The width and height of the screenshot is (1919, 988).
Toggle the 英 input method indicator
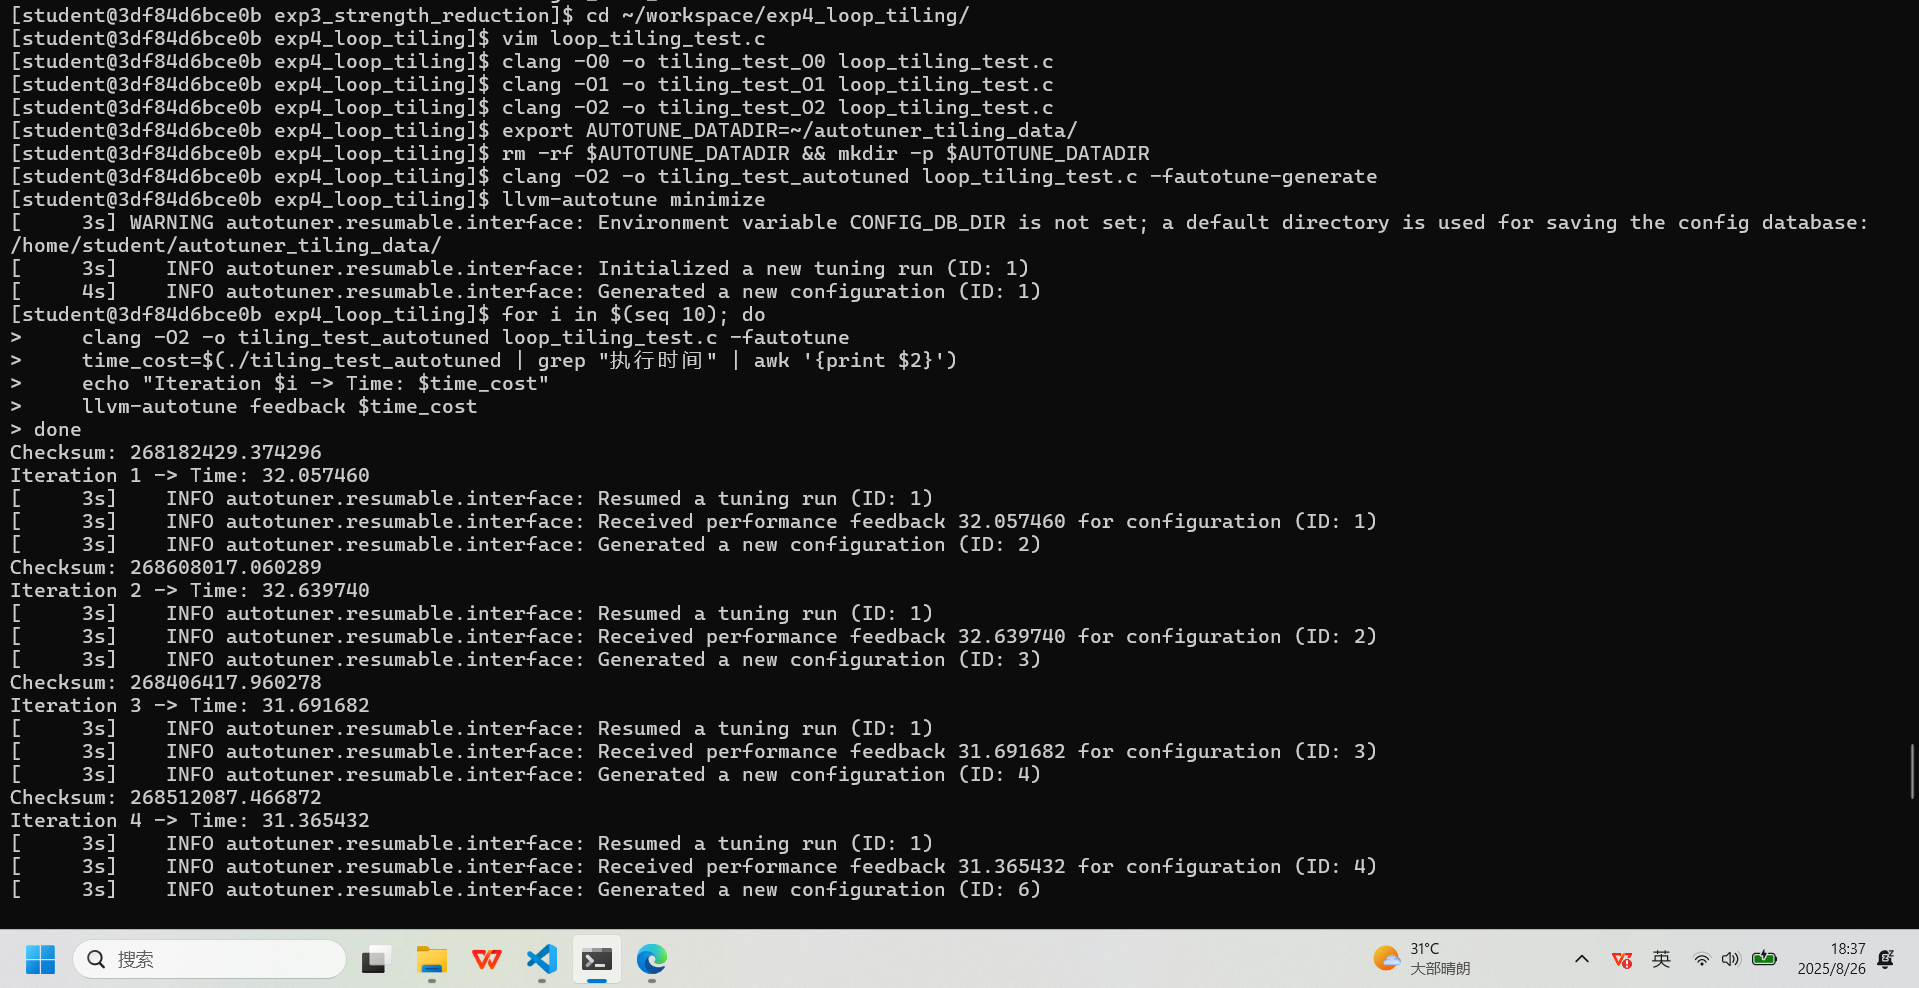coord(1661,960)
